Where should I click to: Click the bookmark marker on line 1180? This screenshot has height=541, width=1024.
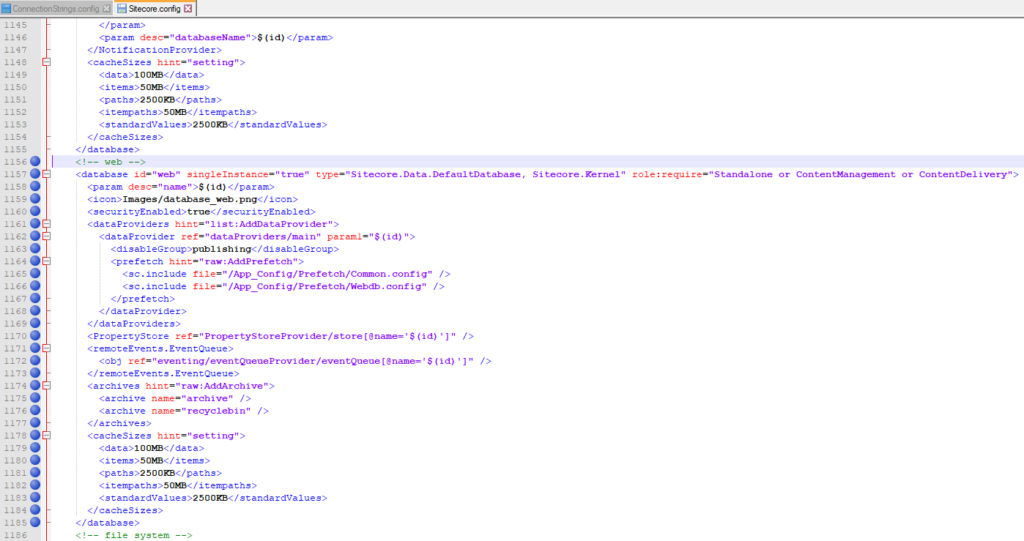pos(35,460)
